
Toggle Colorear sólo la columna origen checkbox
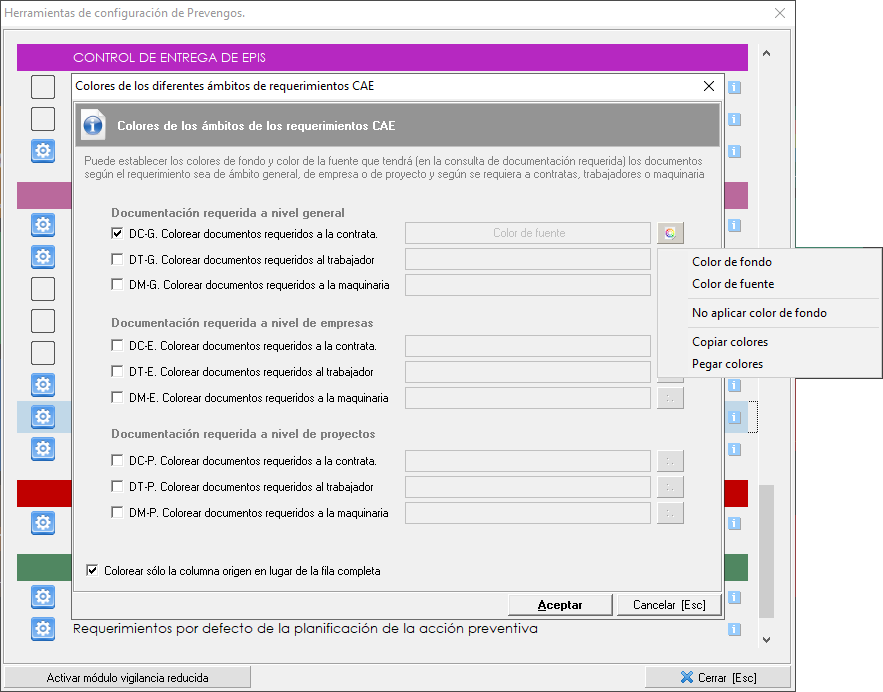tap(93, 571)
